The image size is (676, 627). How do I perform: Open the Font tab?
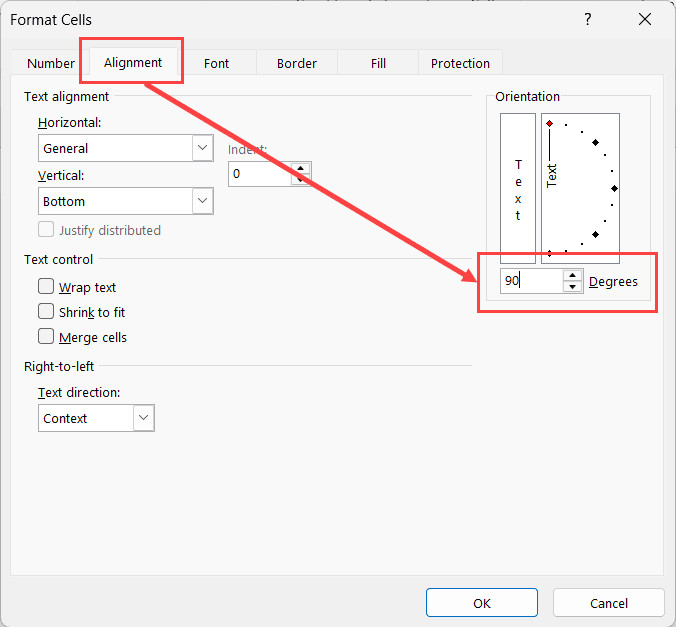coord(216,63)
